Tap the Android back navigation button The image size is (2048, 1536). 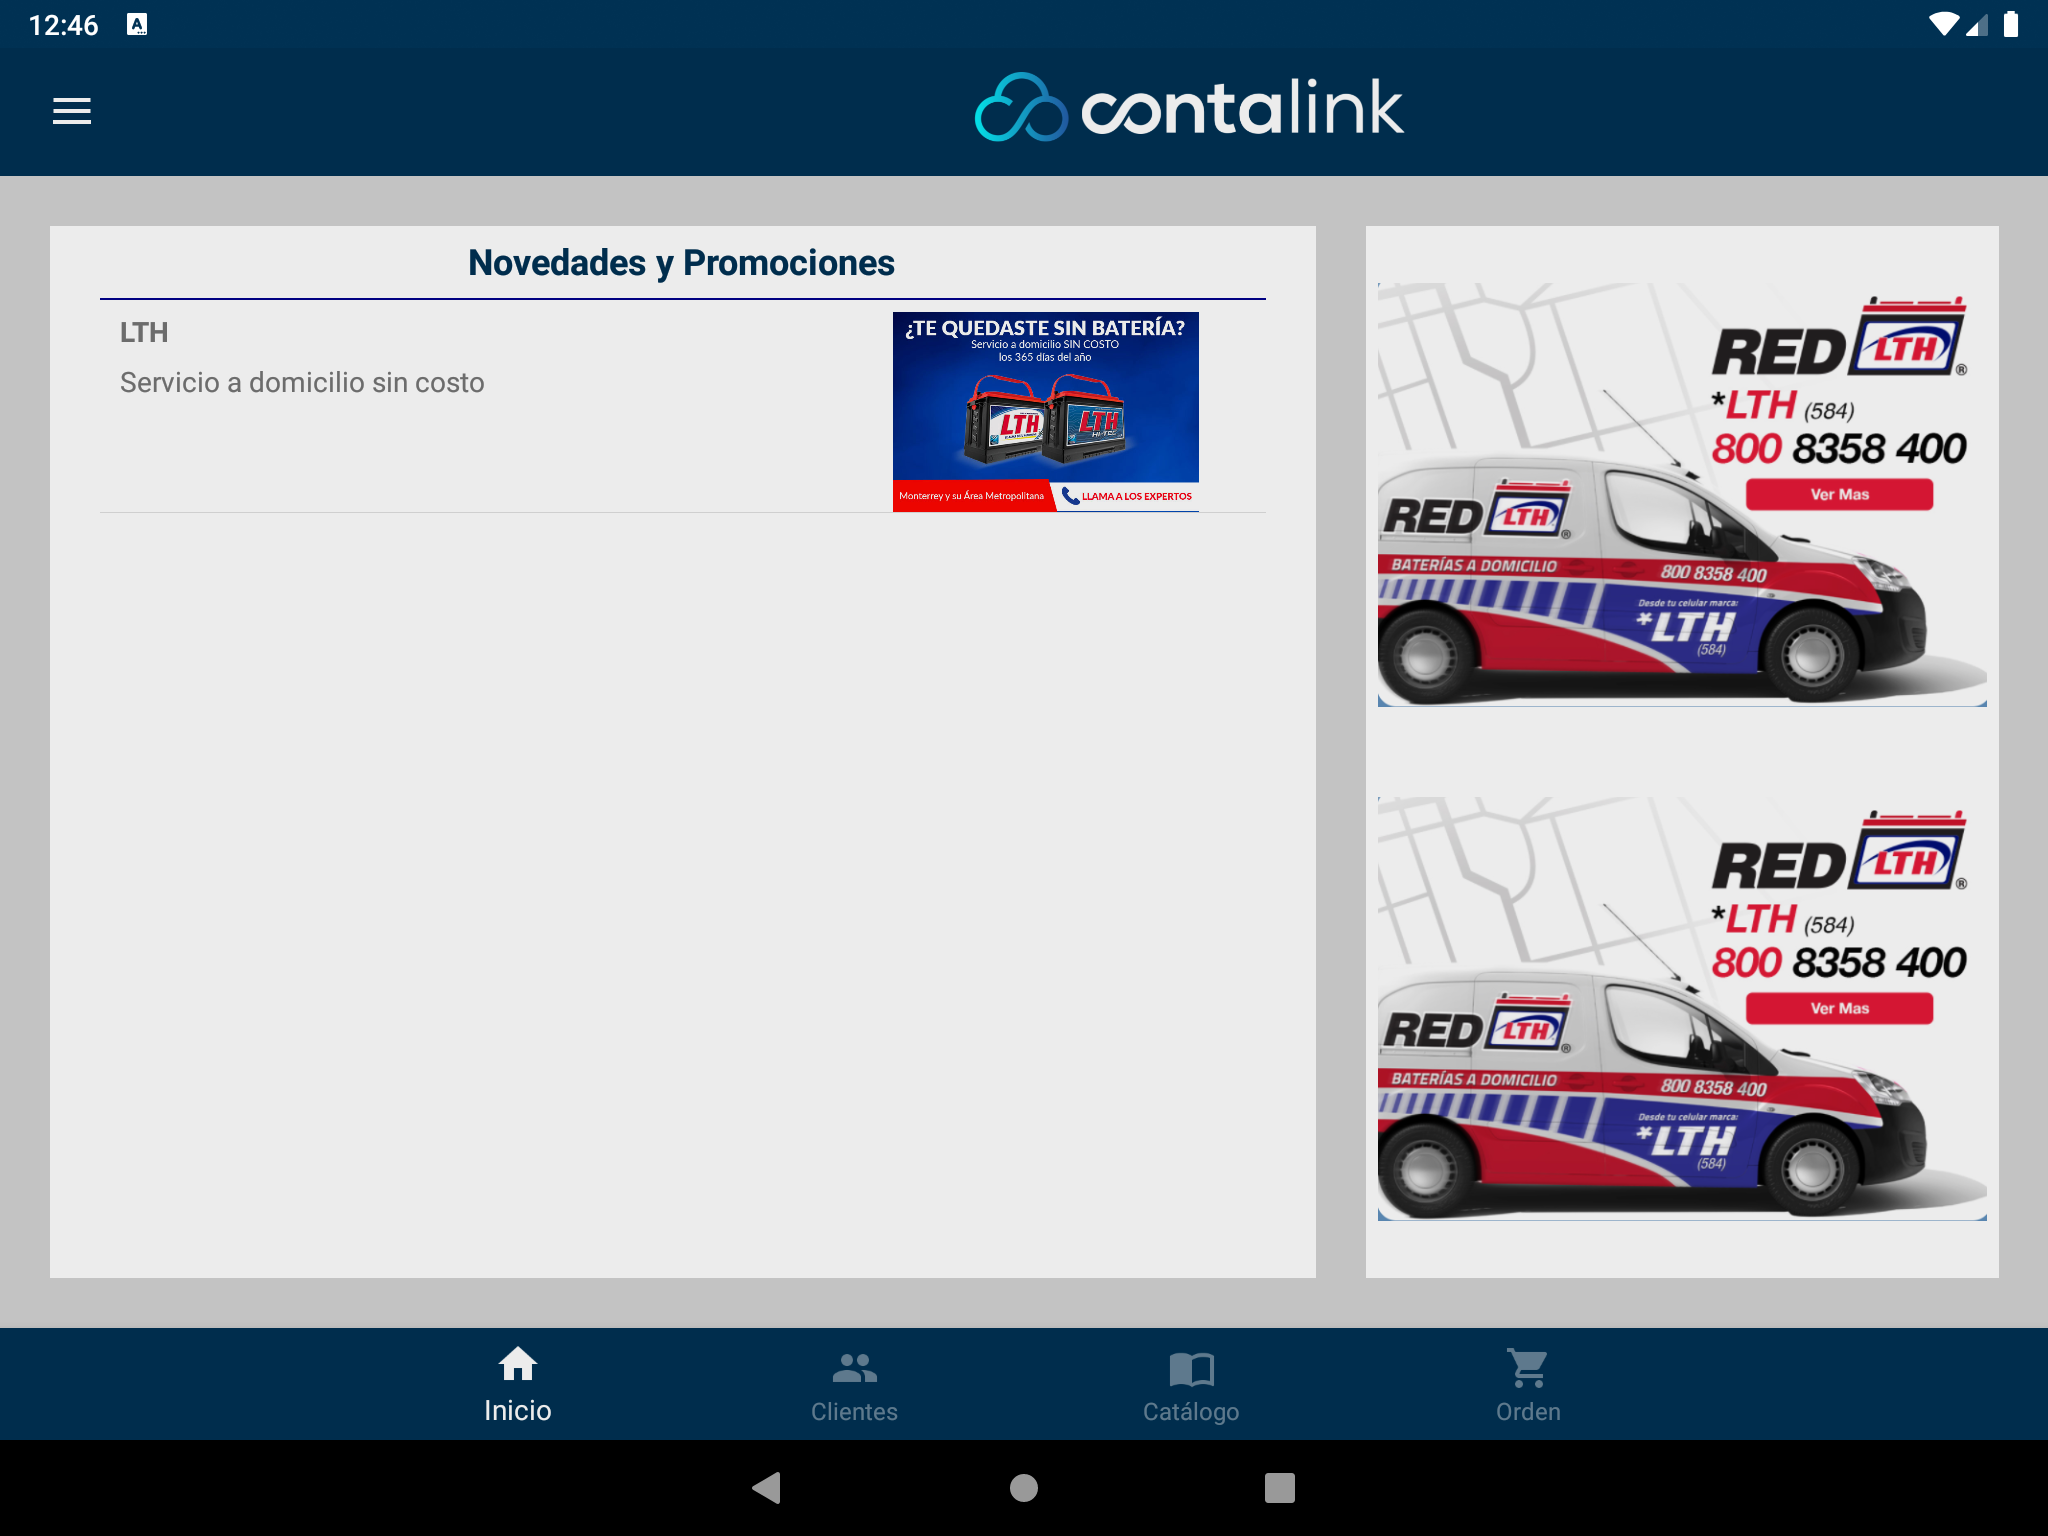click(x=767, y=1488)
